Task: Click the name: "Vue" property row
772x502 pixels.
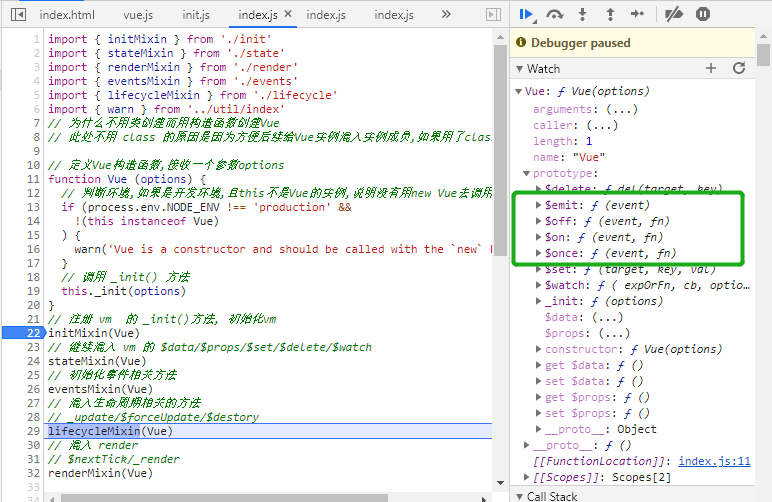Action: pos(569,157)
